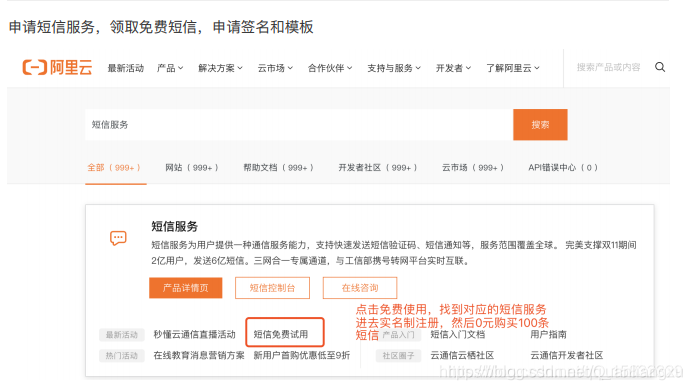Click the 短信服务 search input box
Image resolution: width=692 pixels, height=390 pixels.
click(x=299, y=125)
